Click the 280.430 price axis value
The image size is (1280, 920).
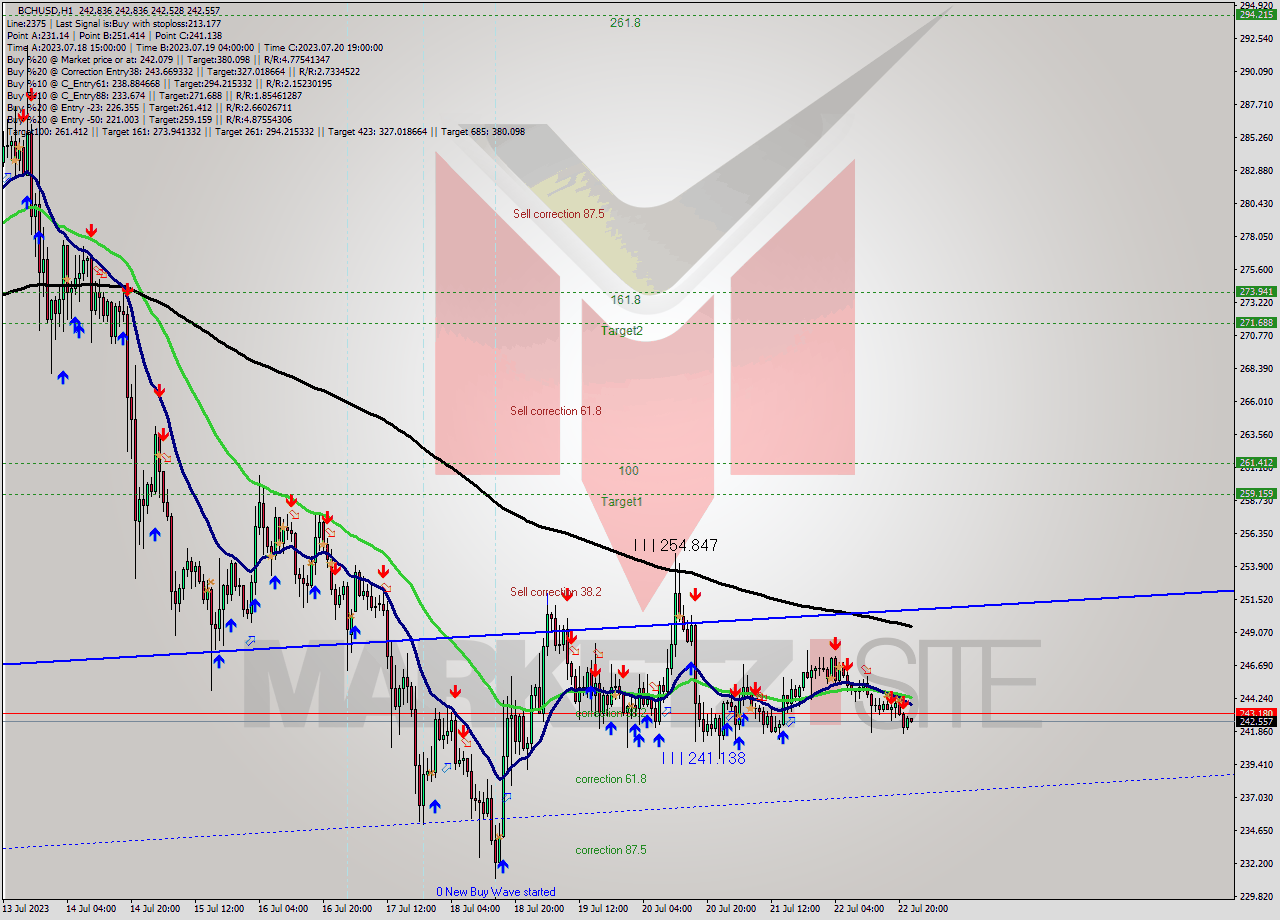coord(1256,203)
